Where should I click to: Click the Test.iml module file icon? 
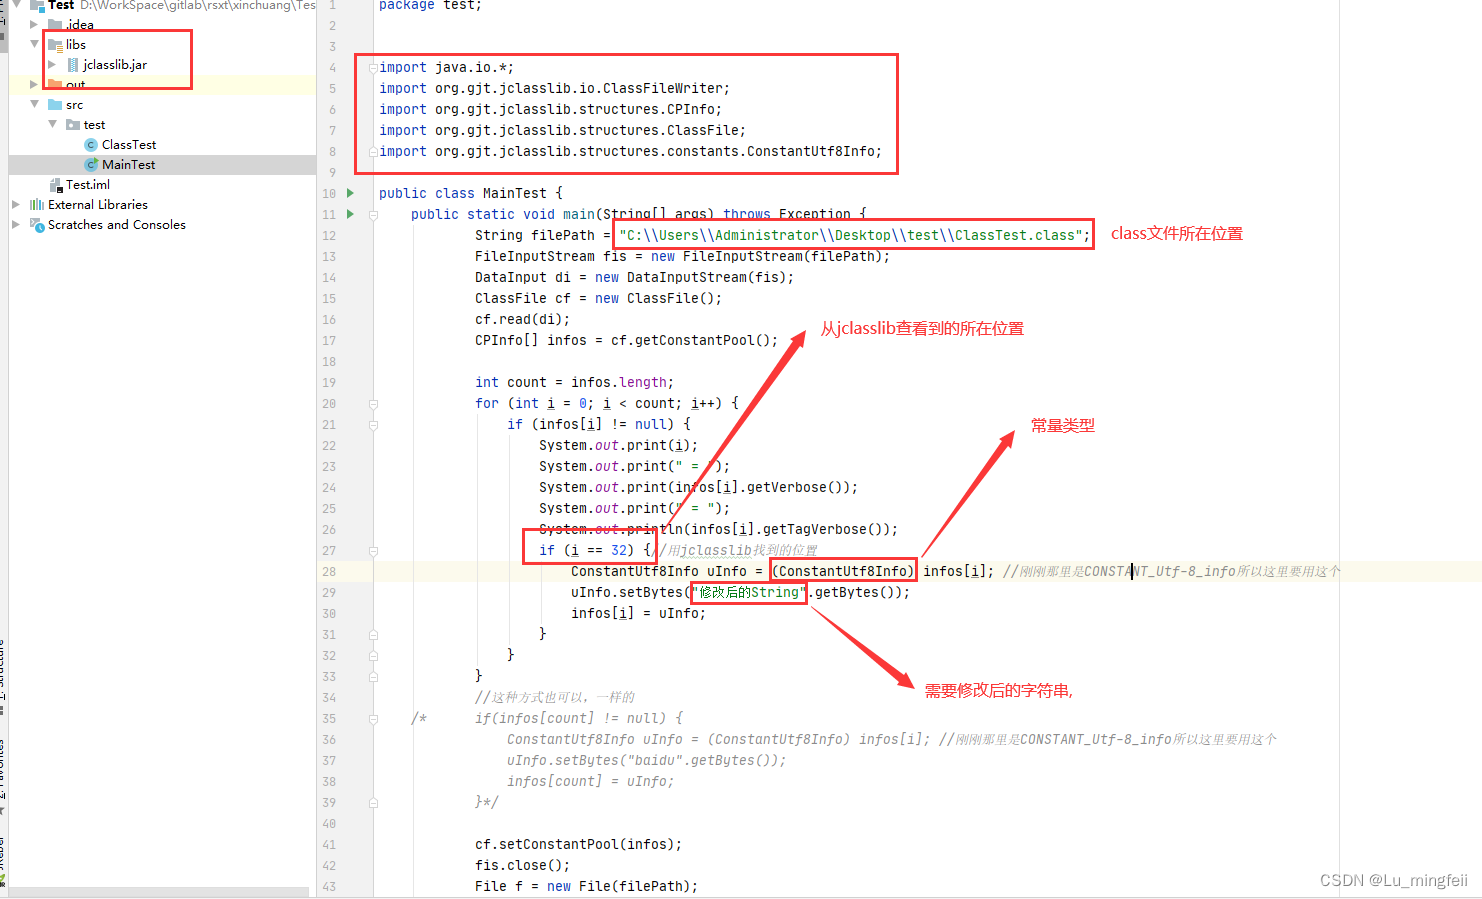pyautogui.click(x=55, y=184)
